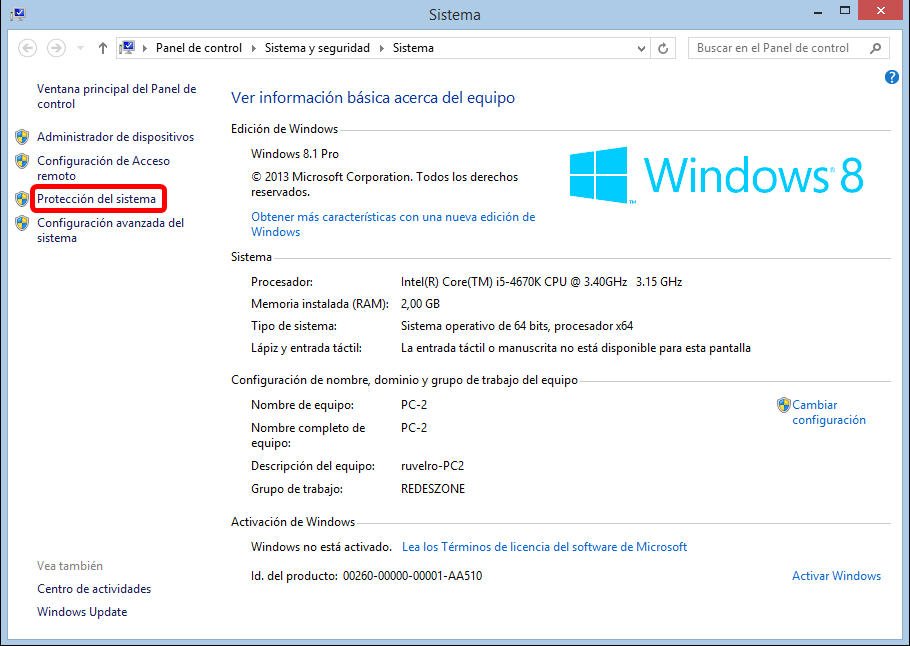Click Activar Windows link
910x646 pixels.
(836, 576)
